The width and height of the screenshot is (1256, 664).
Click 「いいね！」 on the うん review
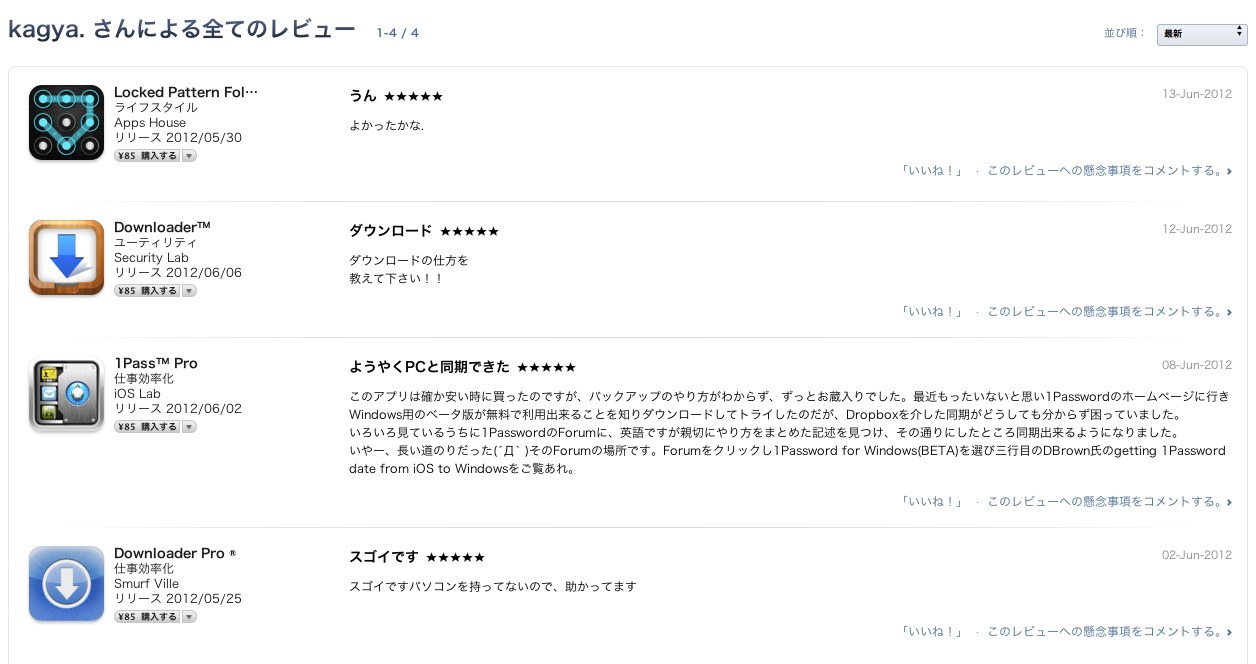pyautogui.click(x=931, y=171)
